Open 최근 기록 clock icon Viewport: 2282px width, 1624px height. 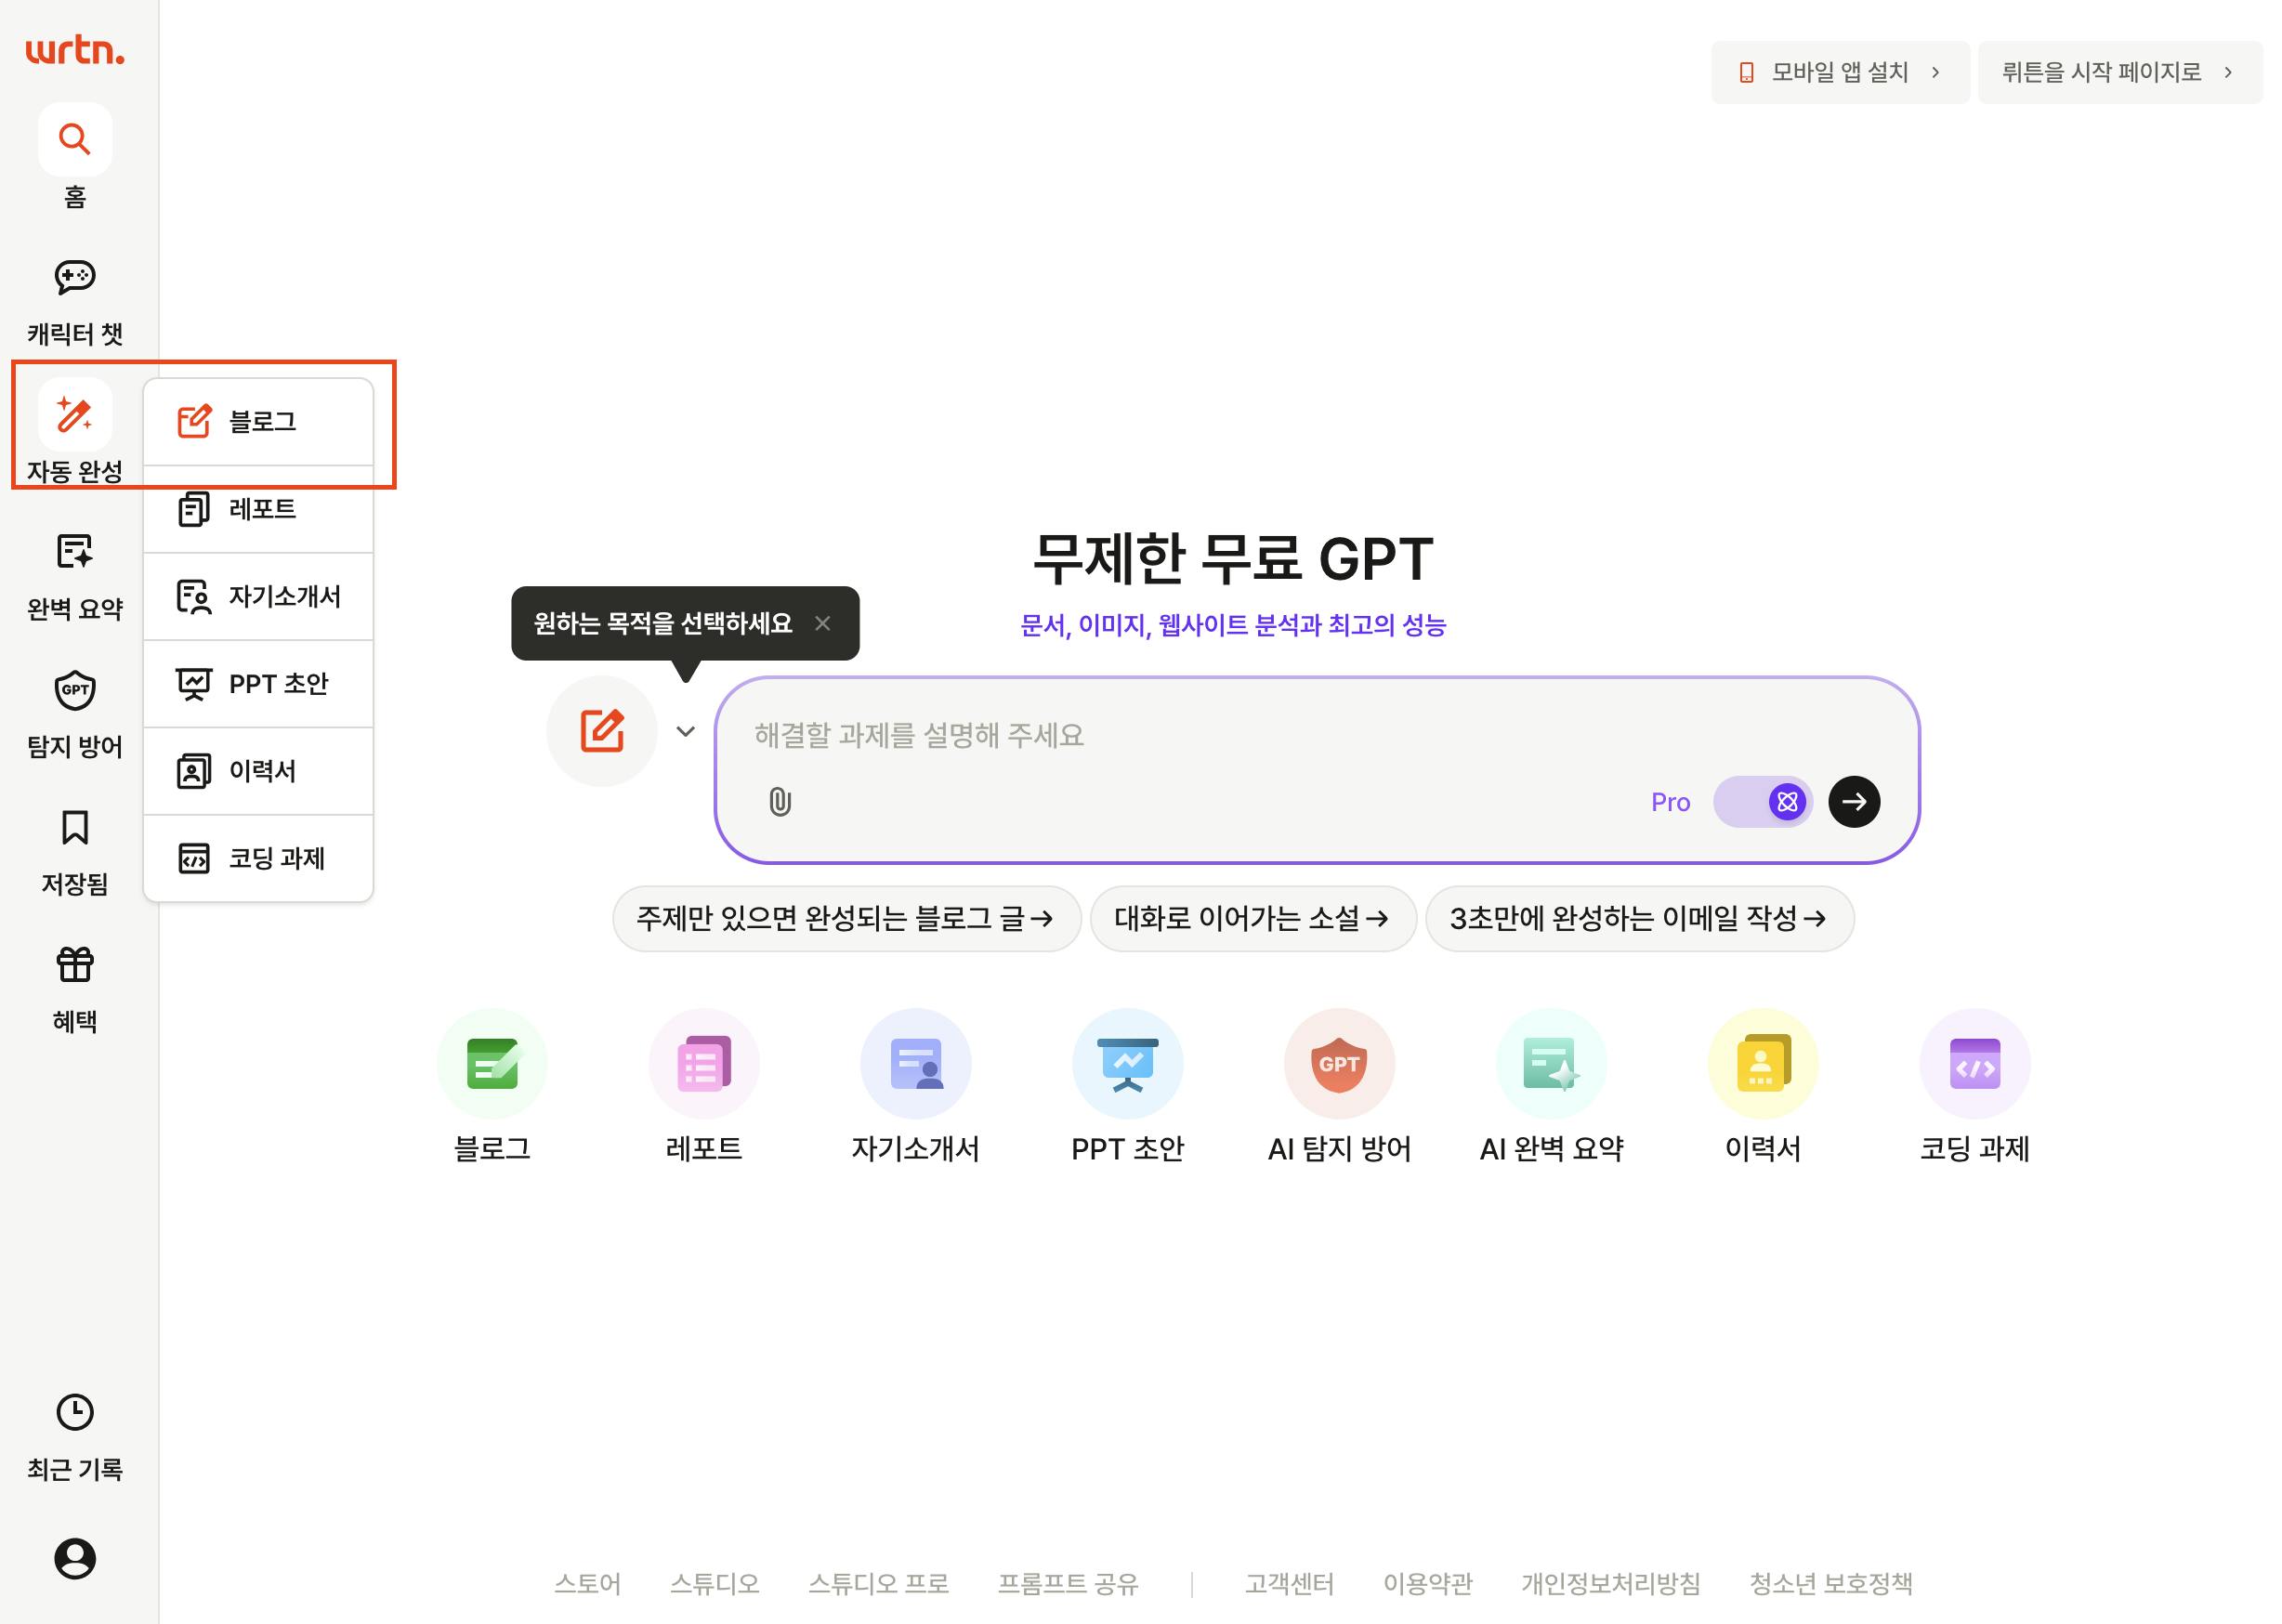click(x=75, y=1412)
